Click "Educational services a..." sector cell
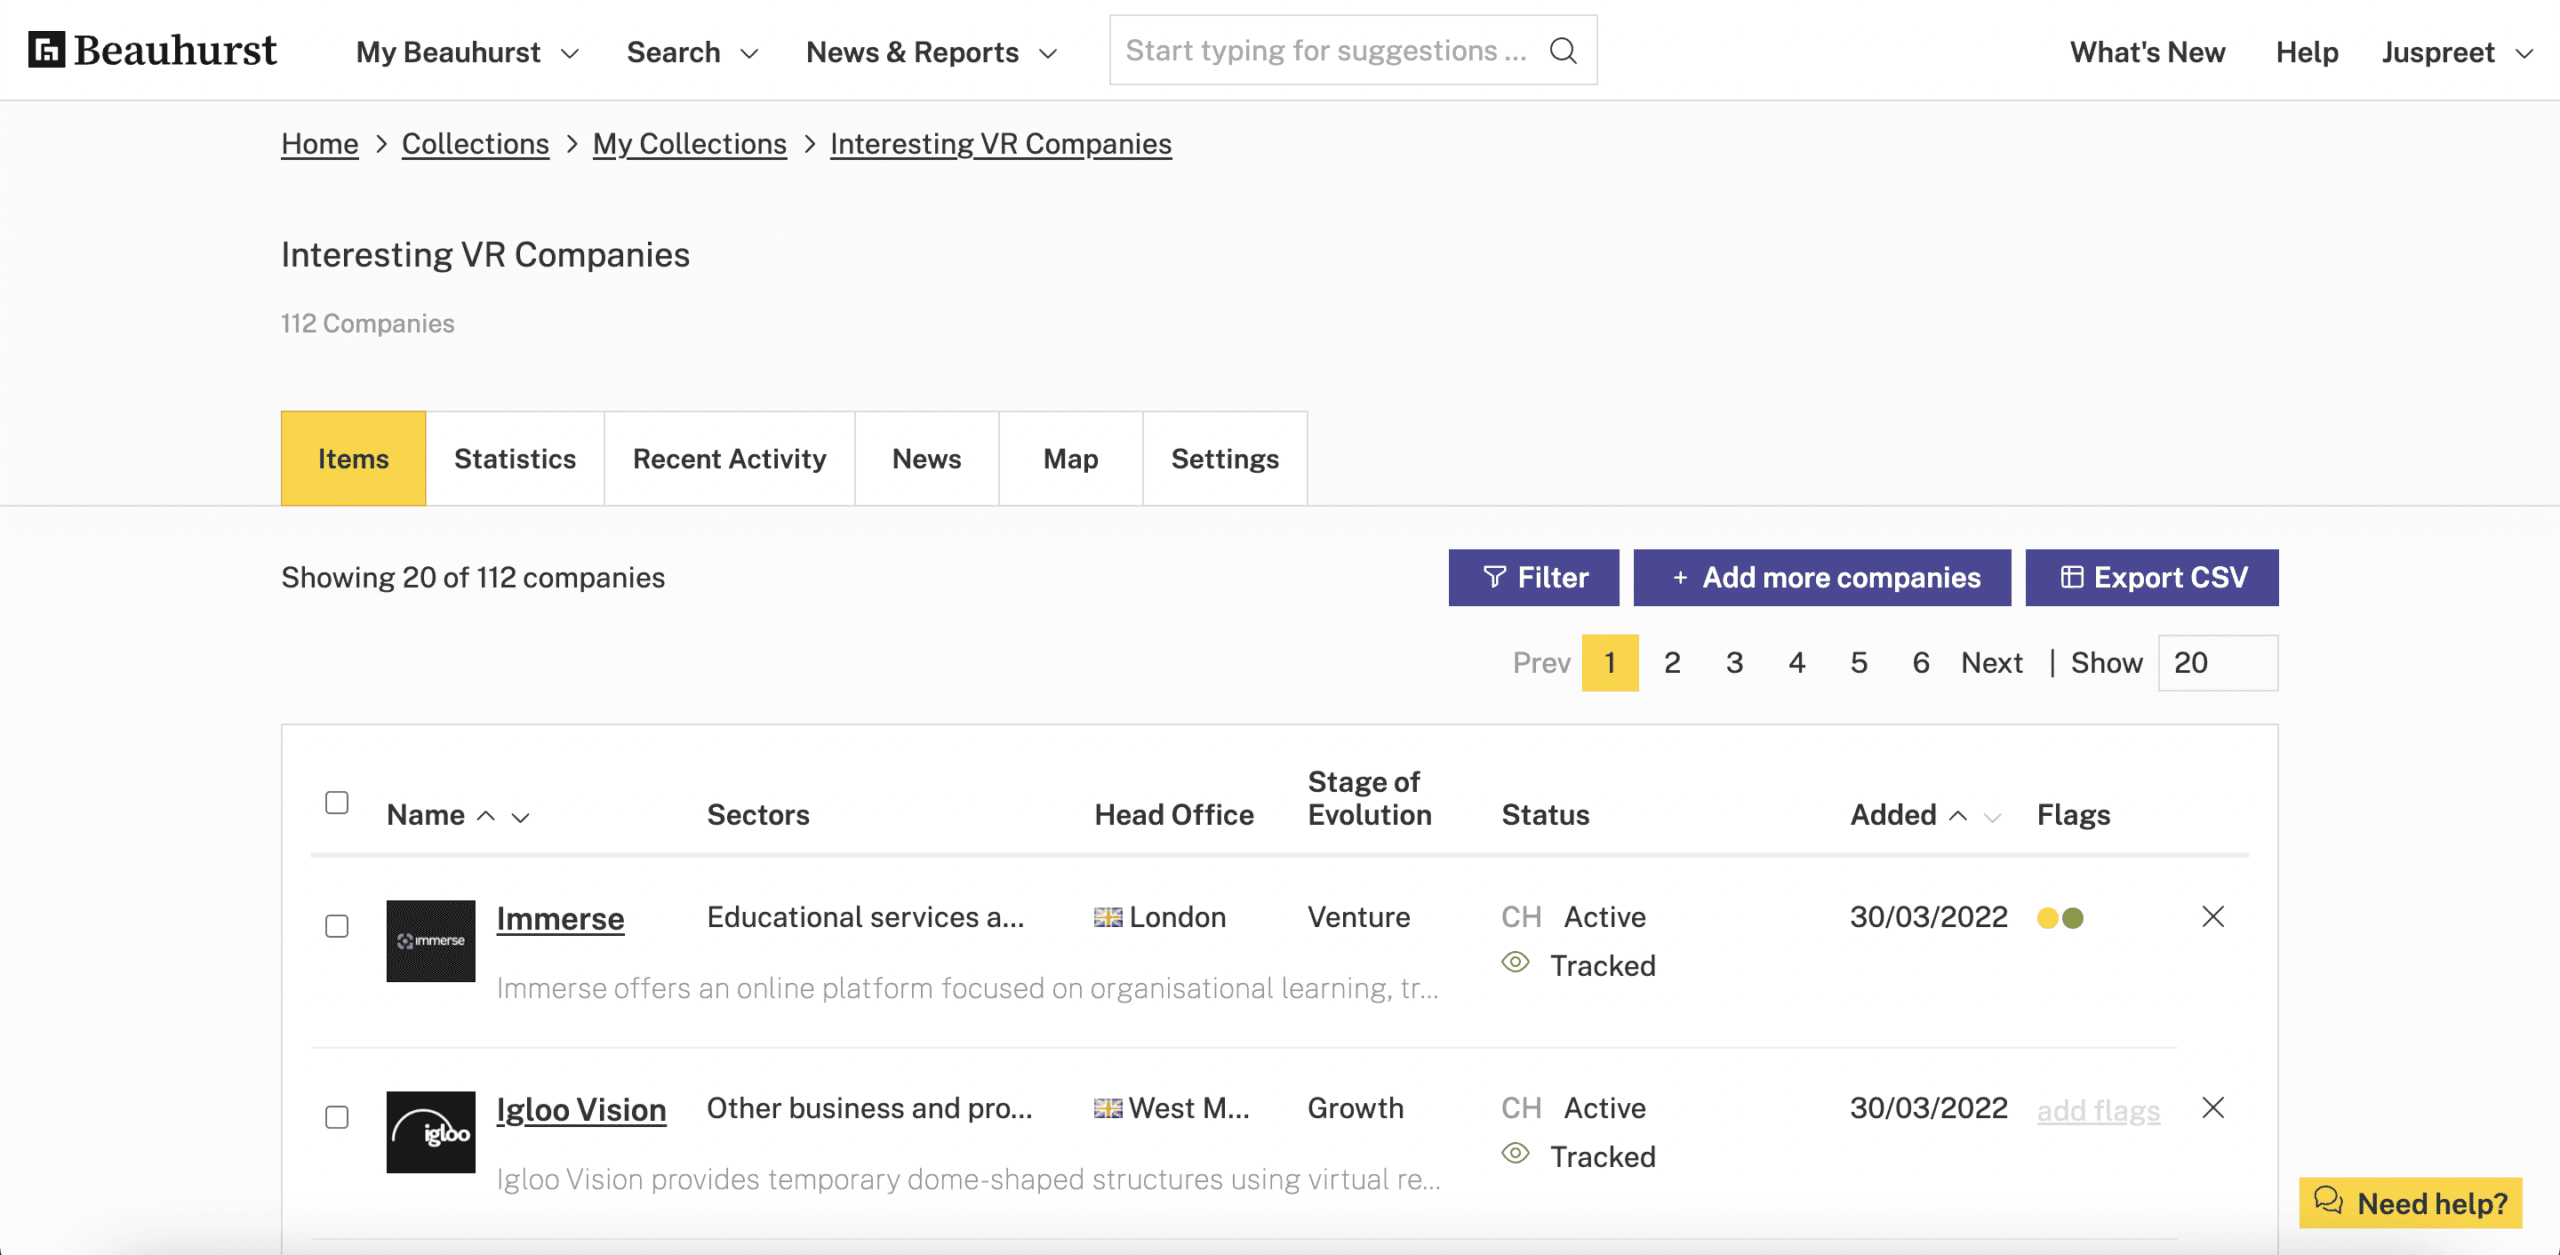The image size is (2560, 1255). tap(865, 916)
